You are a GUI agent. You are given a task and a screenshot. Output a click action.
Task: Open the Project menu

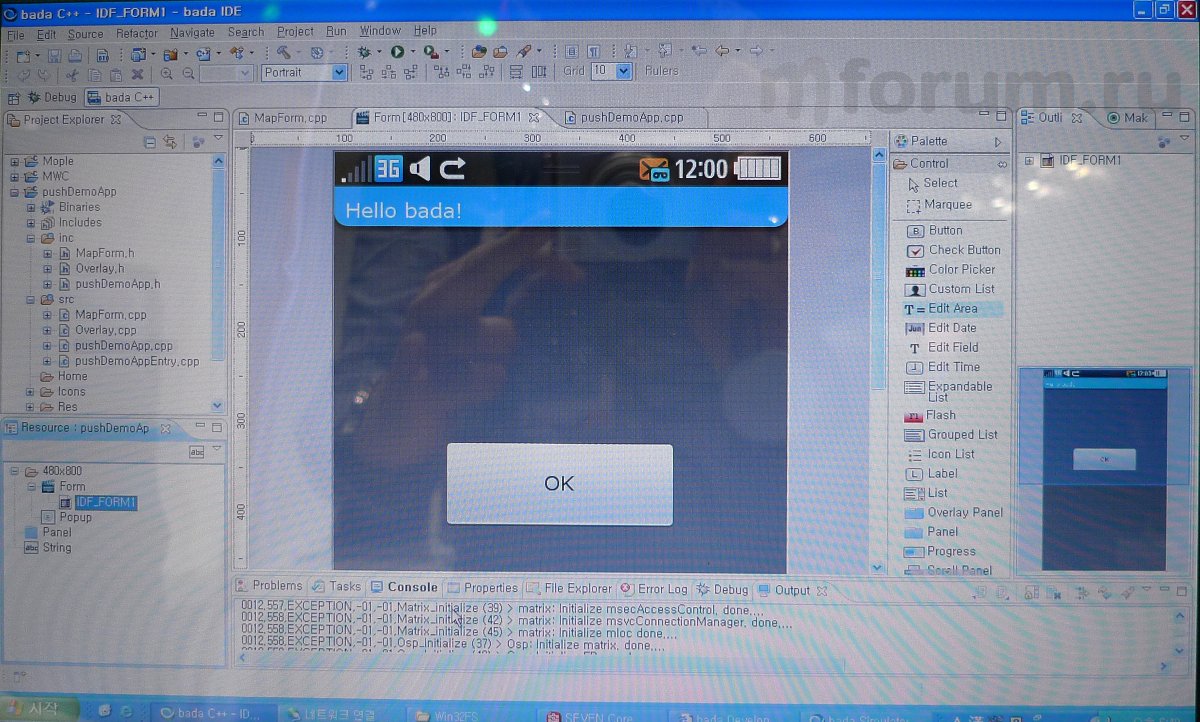(x=295, y=32)
